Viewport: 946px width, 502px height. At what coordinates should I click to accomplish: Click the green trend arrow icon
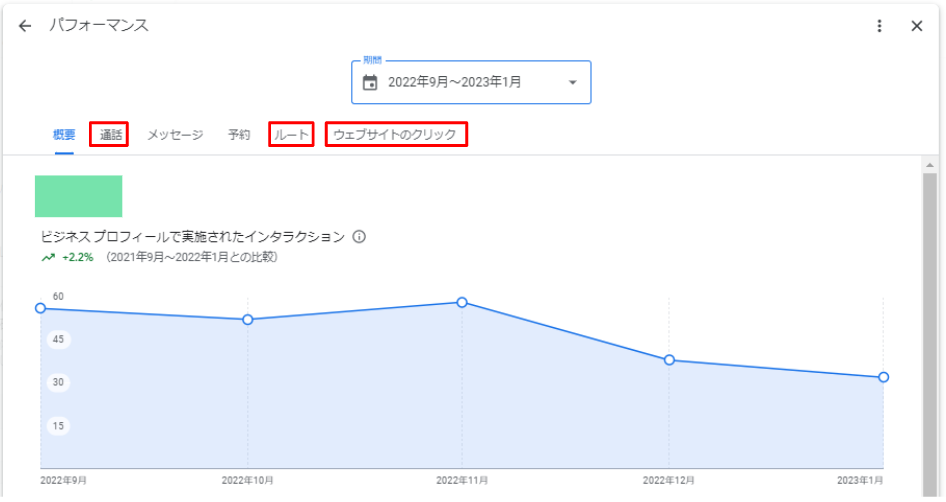(x=48, y=258)
